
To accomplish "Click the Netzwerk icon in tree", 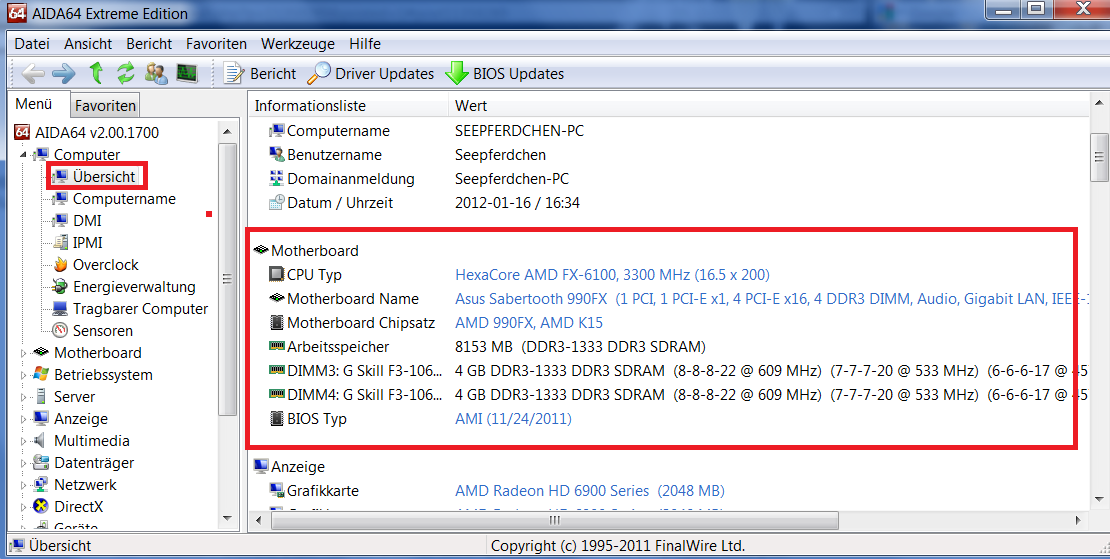I will (x=41, y=485).
